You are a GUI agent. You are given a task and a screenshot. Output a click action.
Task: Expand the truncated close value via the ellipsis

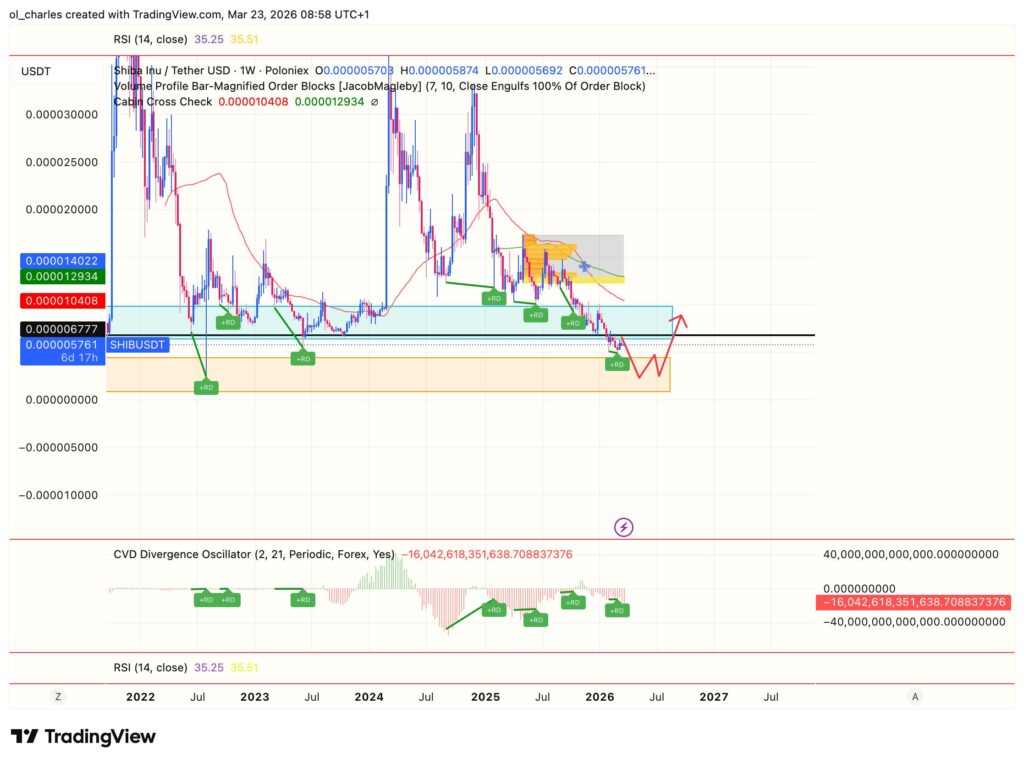(650, 70)
